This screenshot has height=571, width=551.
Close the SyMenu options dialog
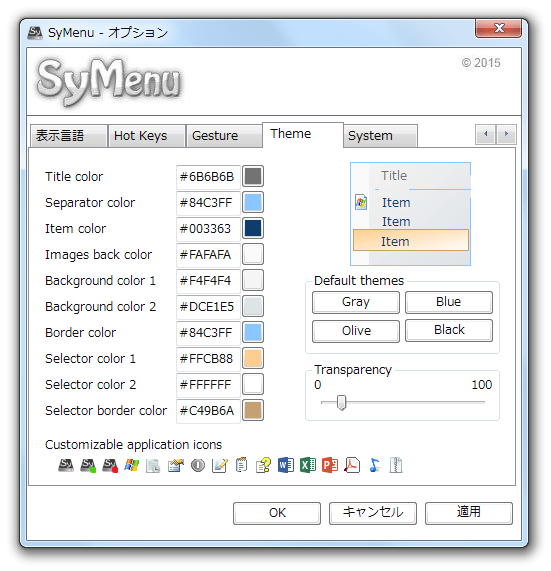click(x=499, y=28)
